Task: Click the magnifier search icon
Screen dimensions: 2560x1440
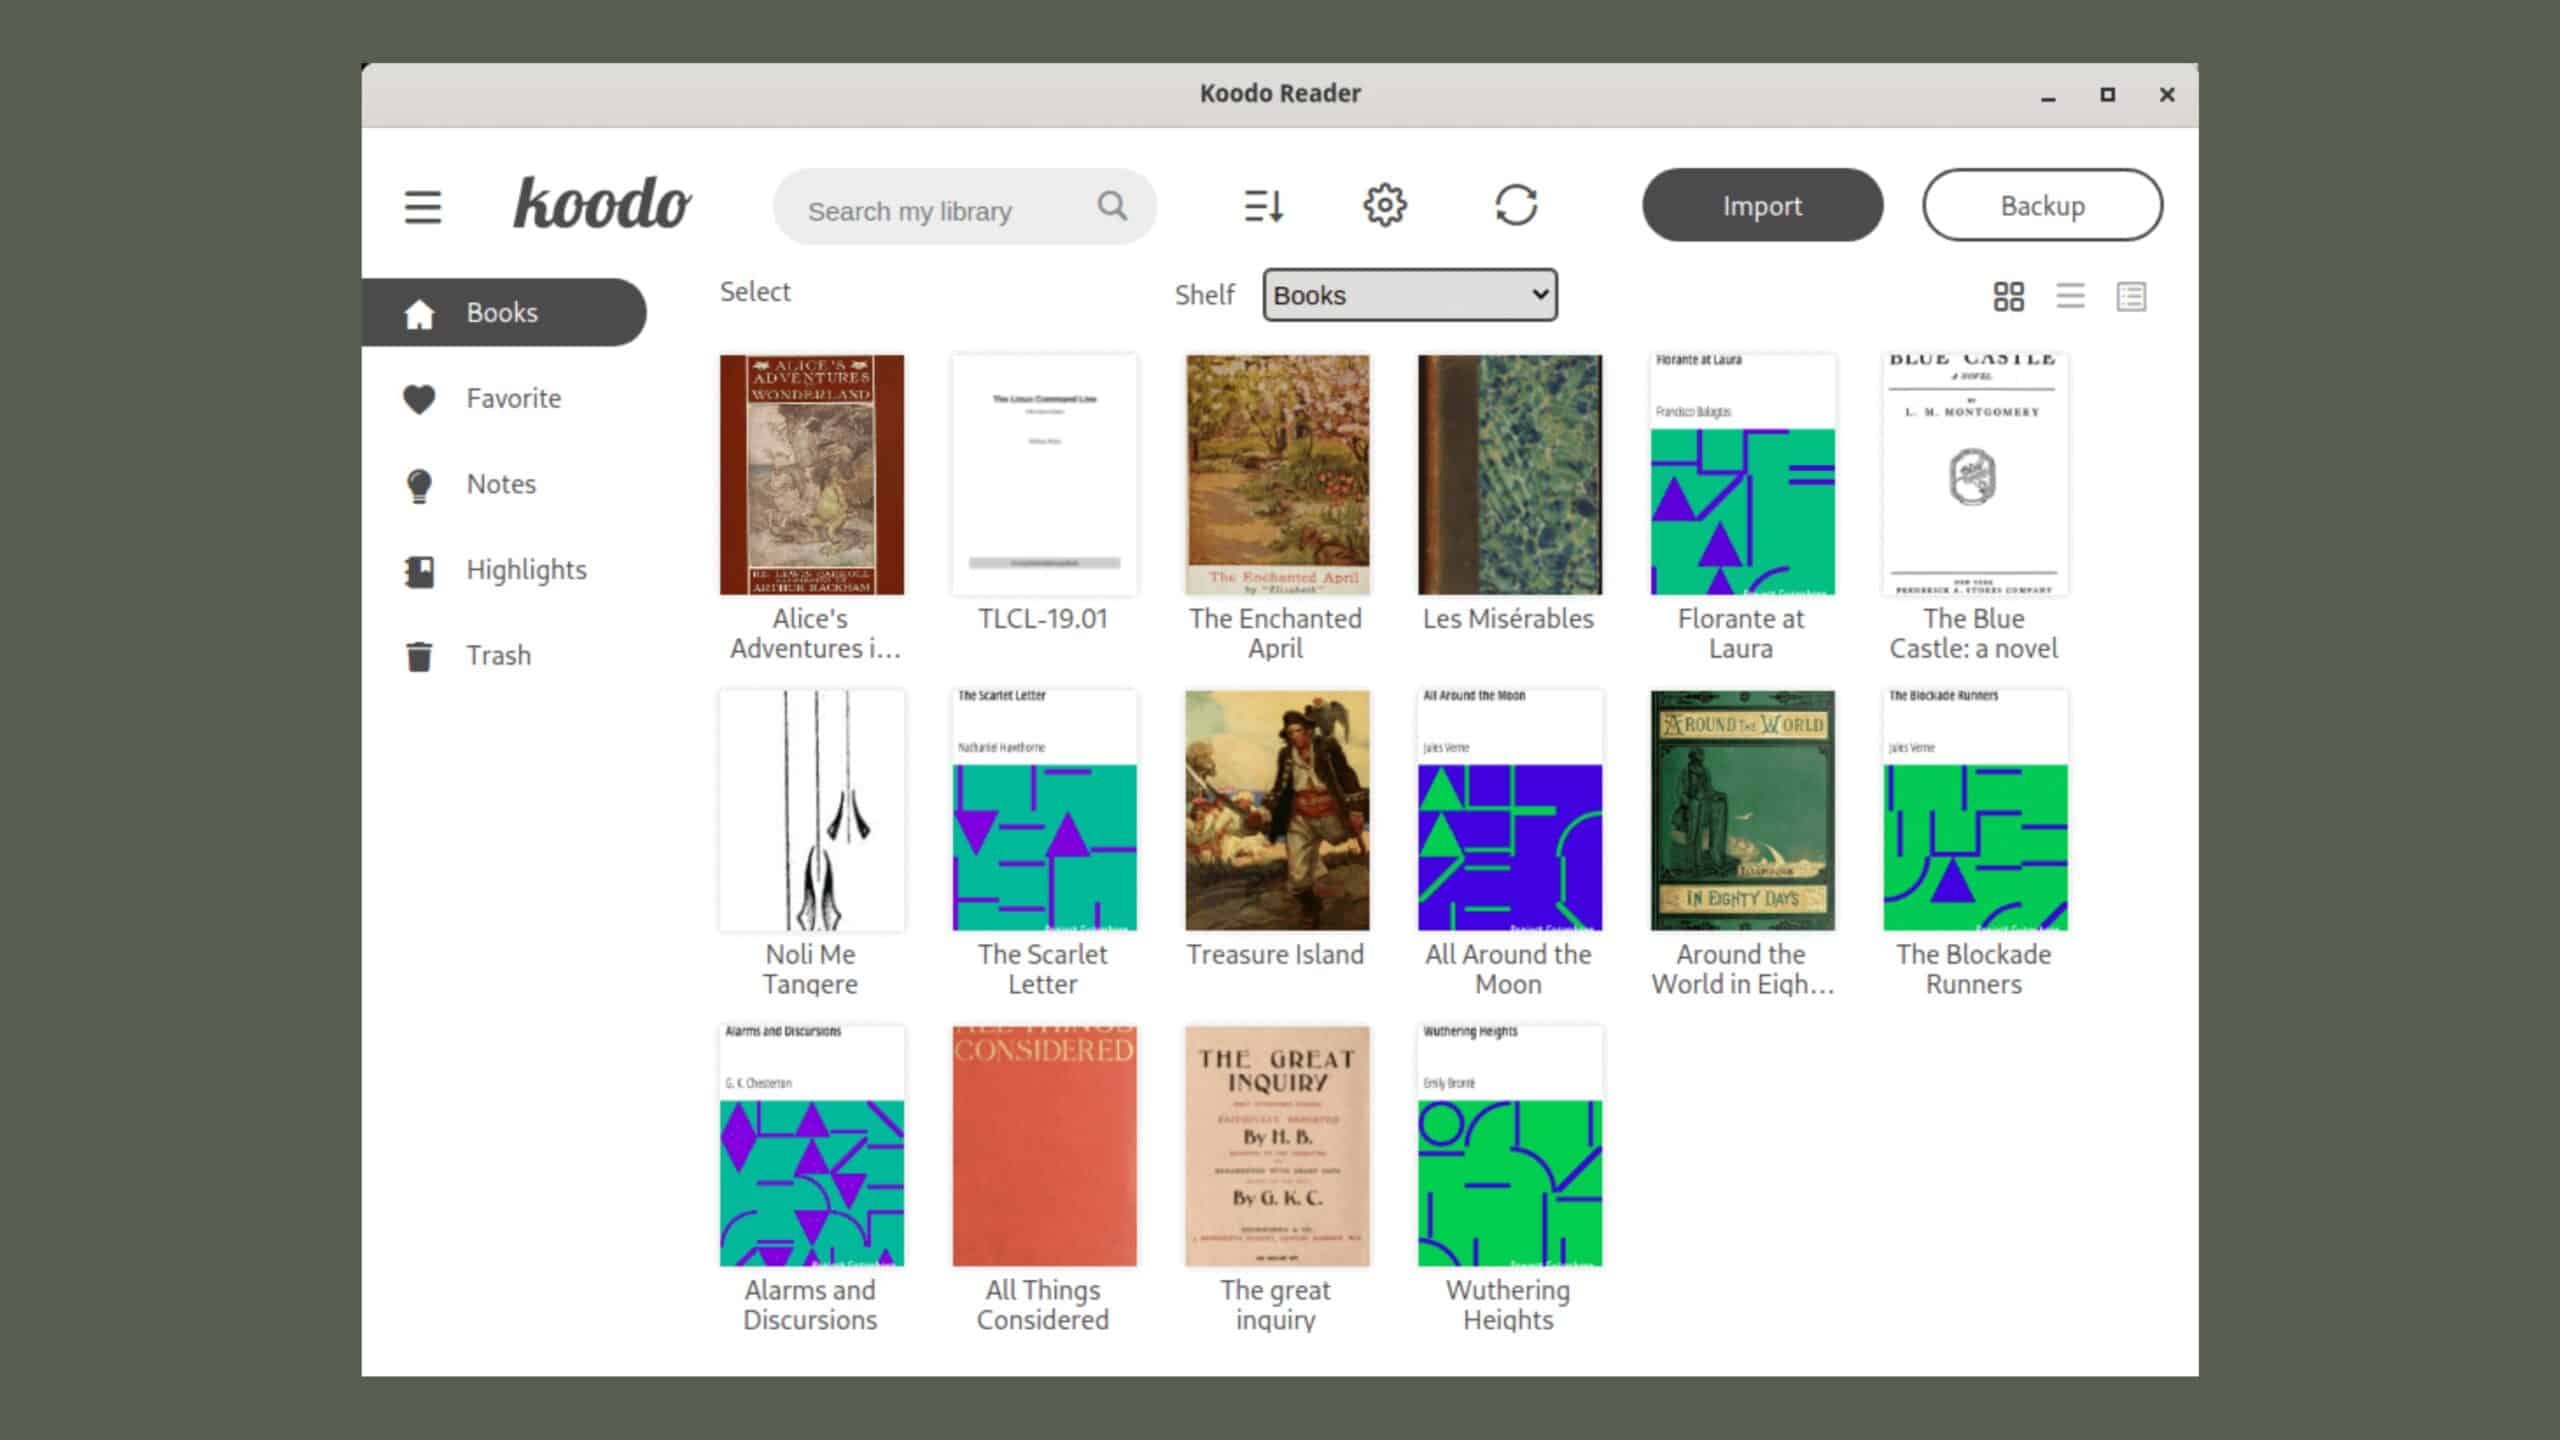Action: coord(1112,206)
